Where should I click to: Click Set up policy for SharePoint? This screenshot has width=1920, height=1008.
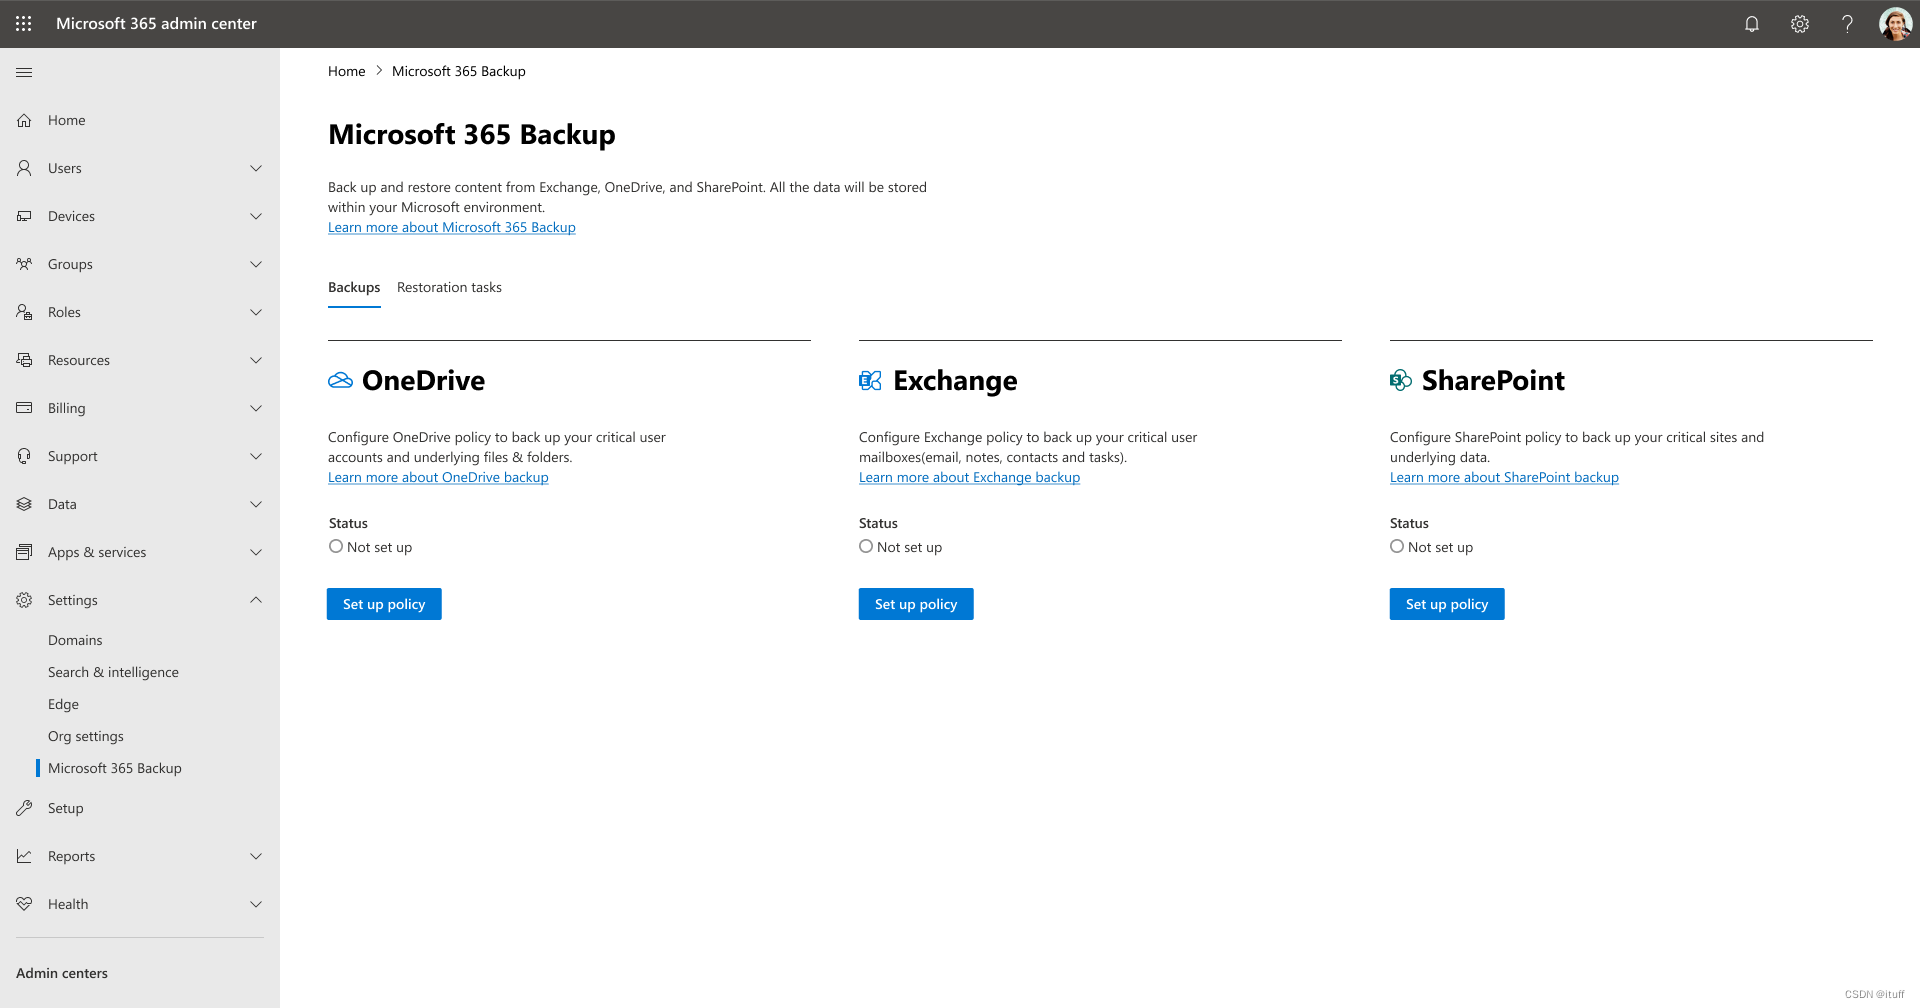coord(1447,604)
